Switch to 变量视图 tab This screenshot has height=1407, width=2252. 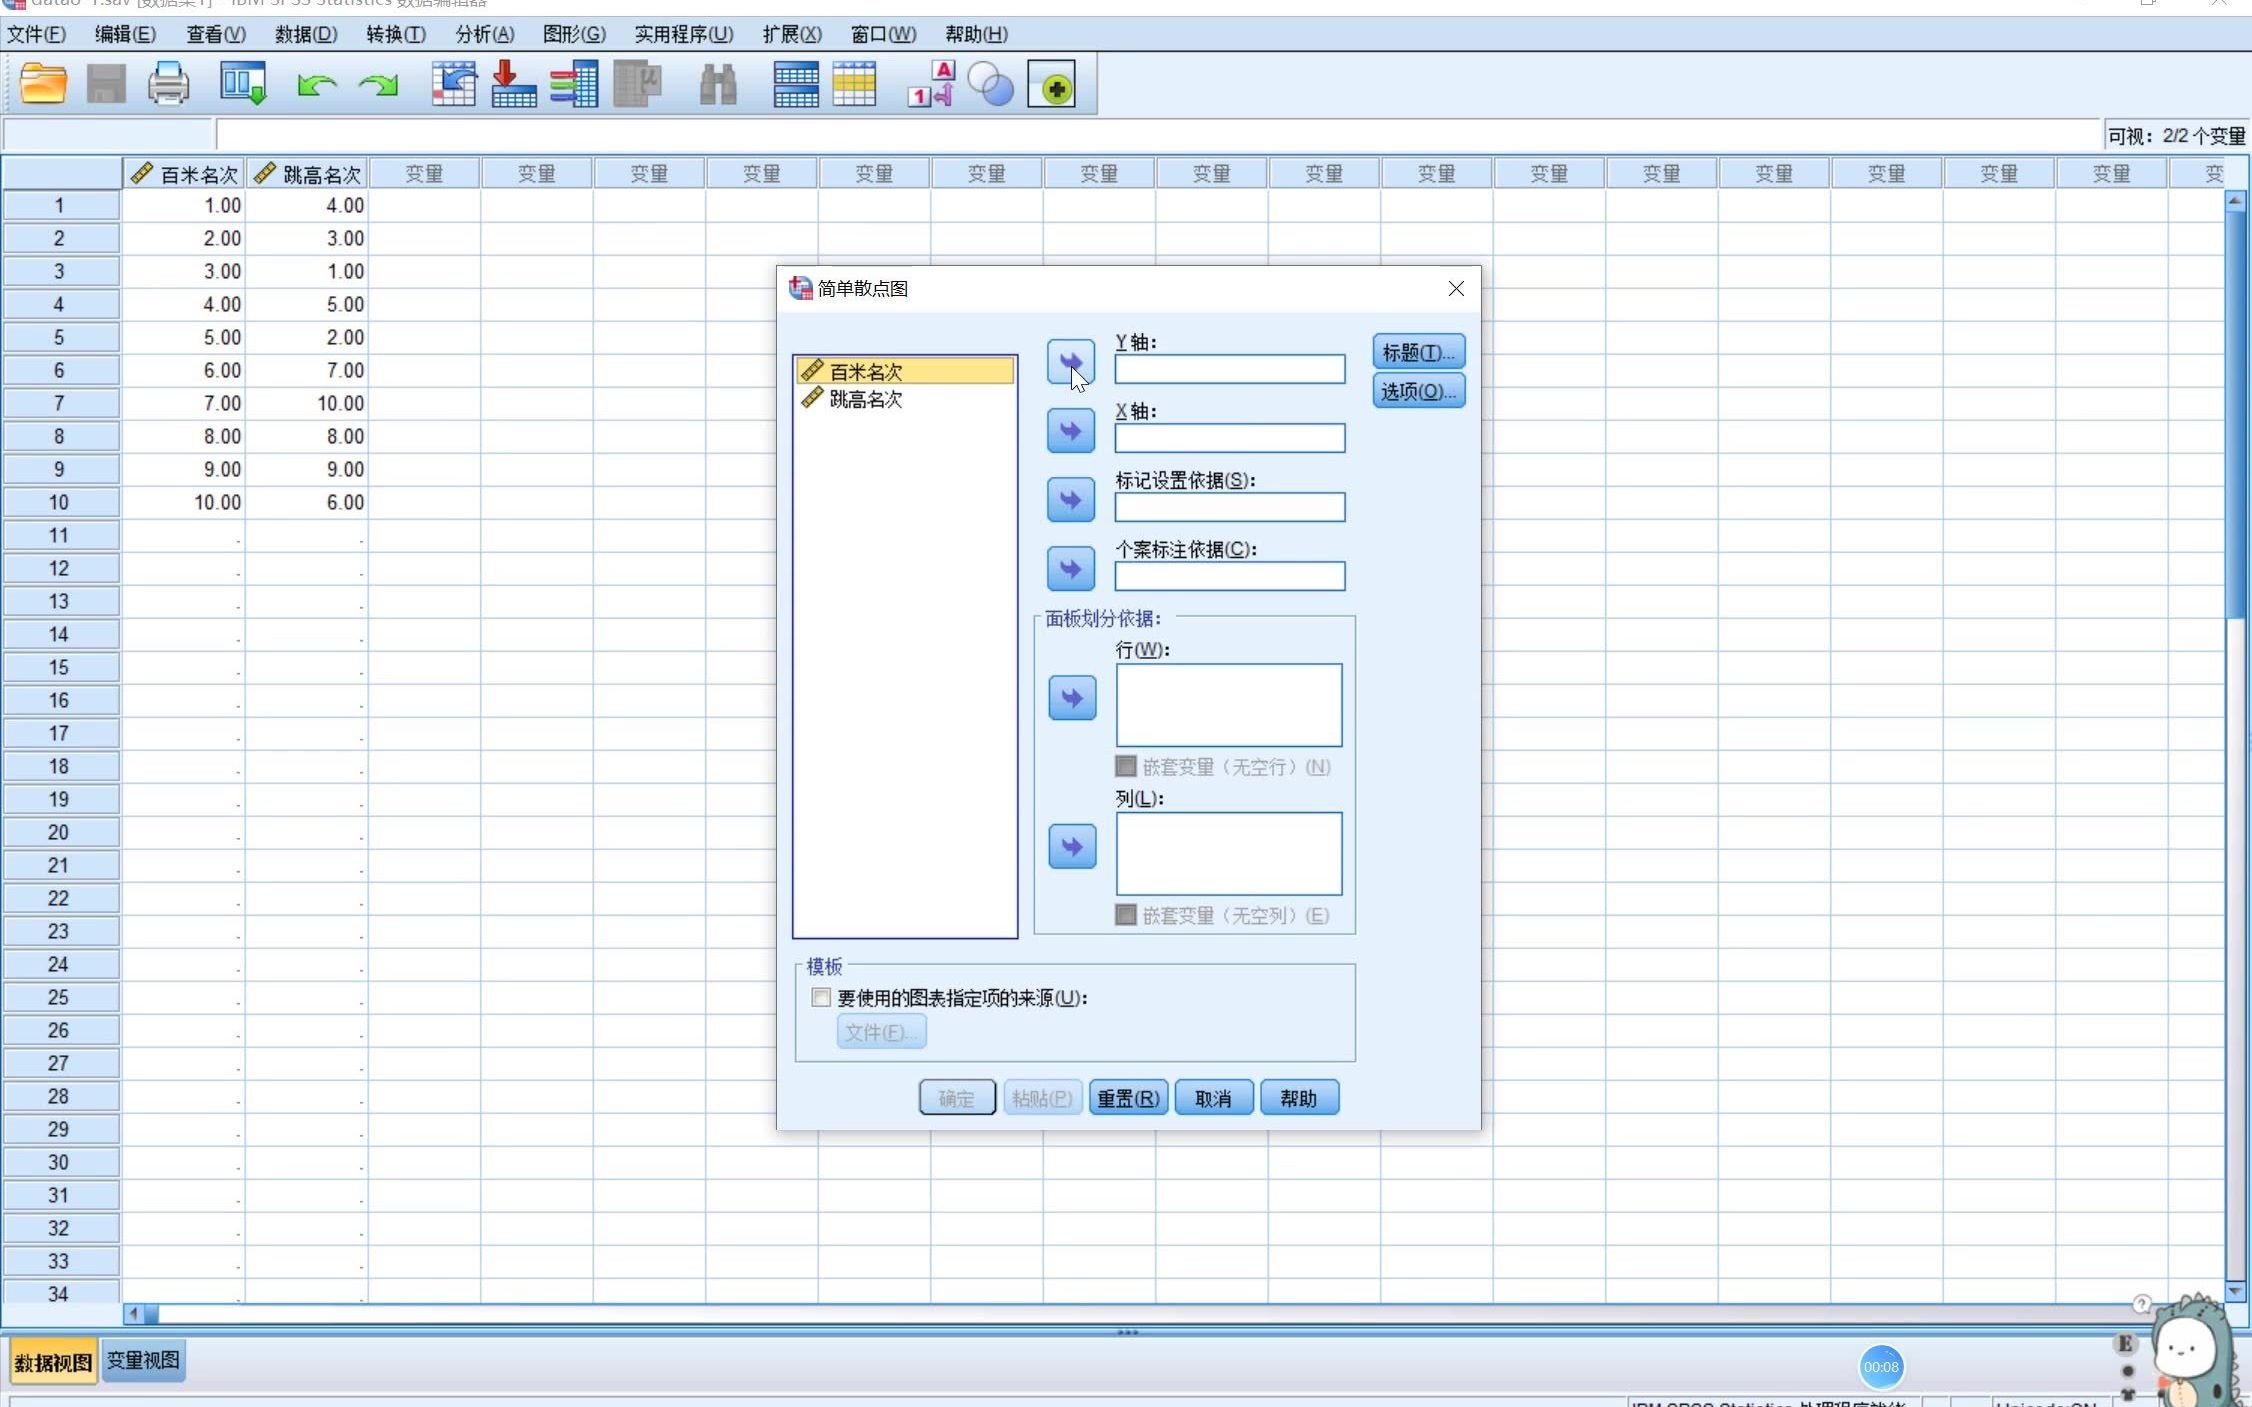[143, 1360]
